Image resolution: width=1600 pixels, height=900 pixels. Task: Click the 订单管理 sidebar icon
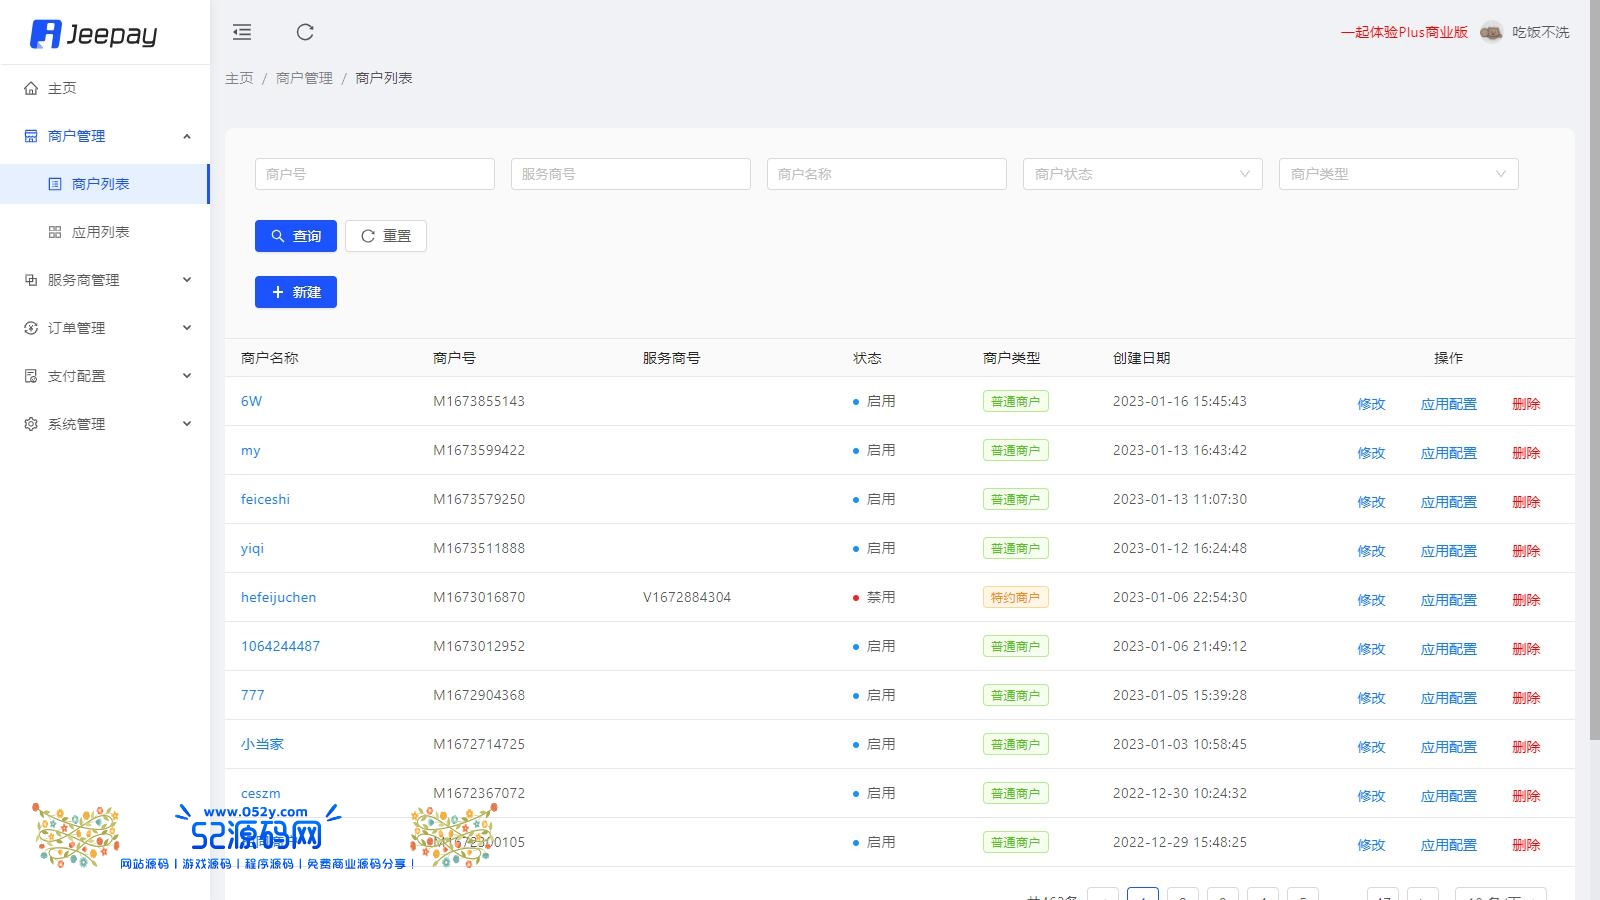[x=31, y=328]
